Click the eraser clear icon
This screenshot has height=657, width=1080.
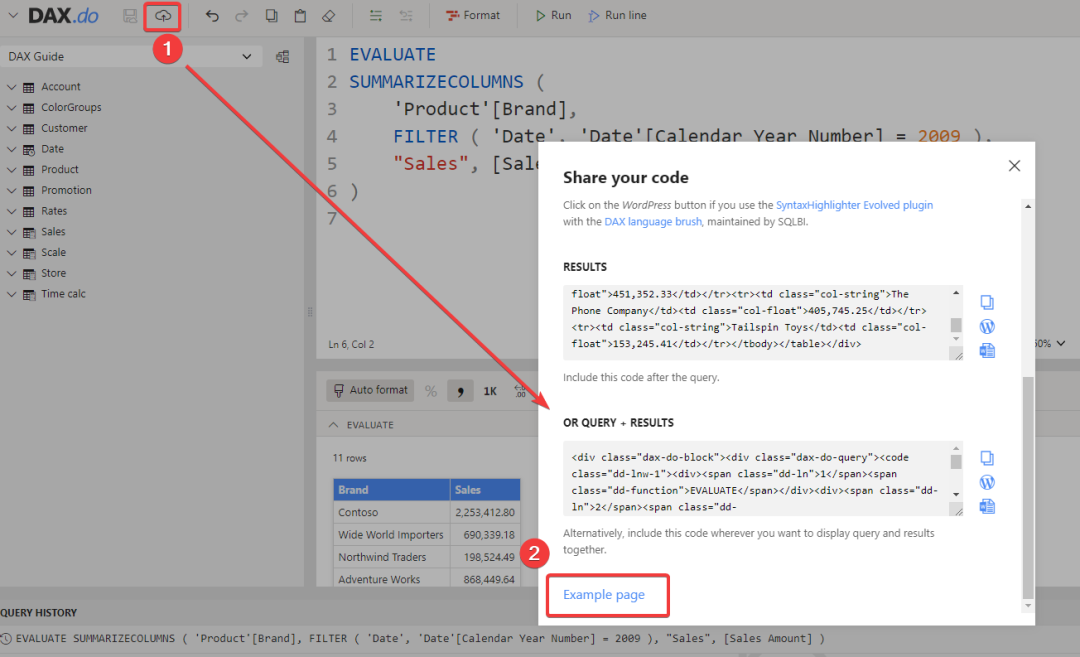[x=329, y=15]
